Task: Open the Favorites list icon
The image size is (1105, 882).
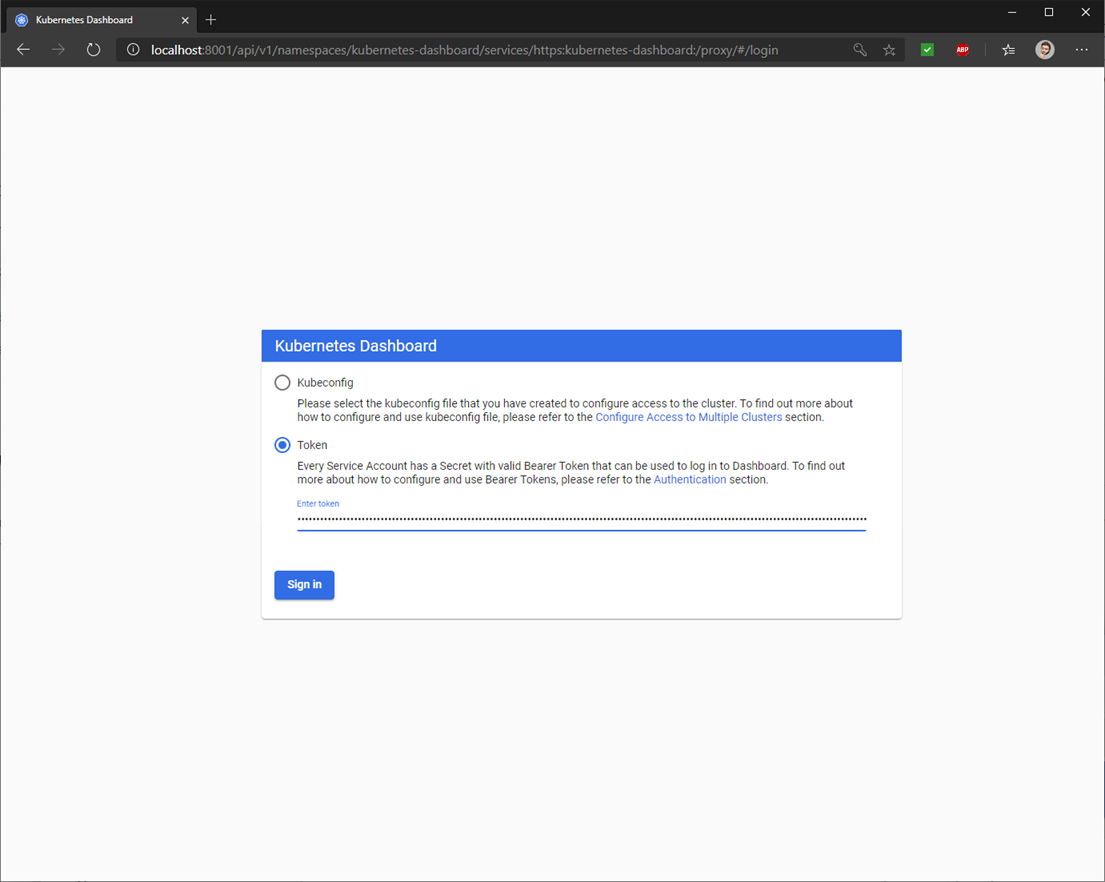Action: point(1009,50)
